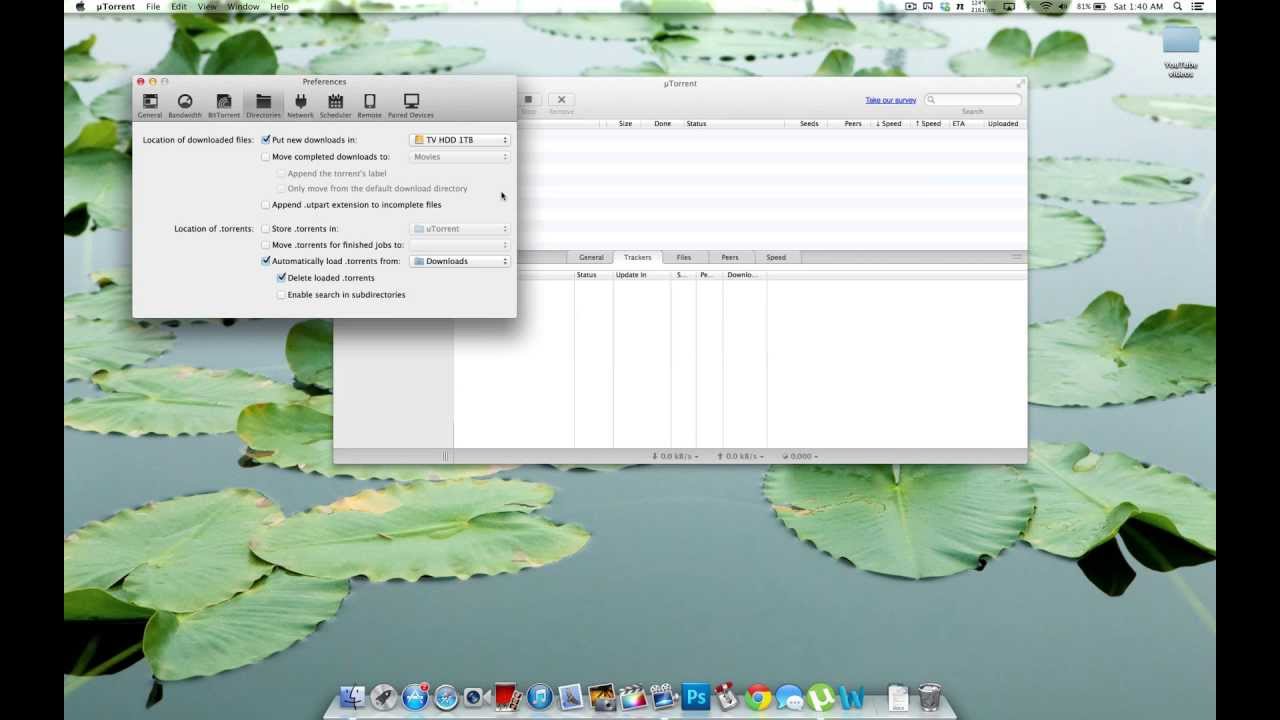
Task: Click the µTorrent search field
Action: [973, 100]
